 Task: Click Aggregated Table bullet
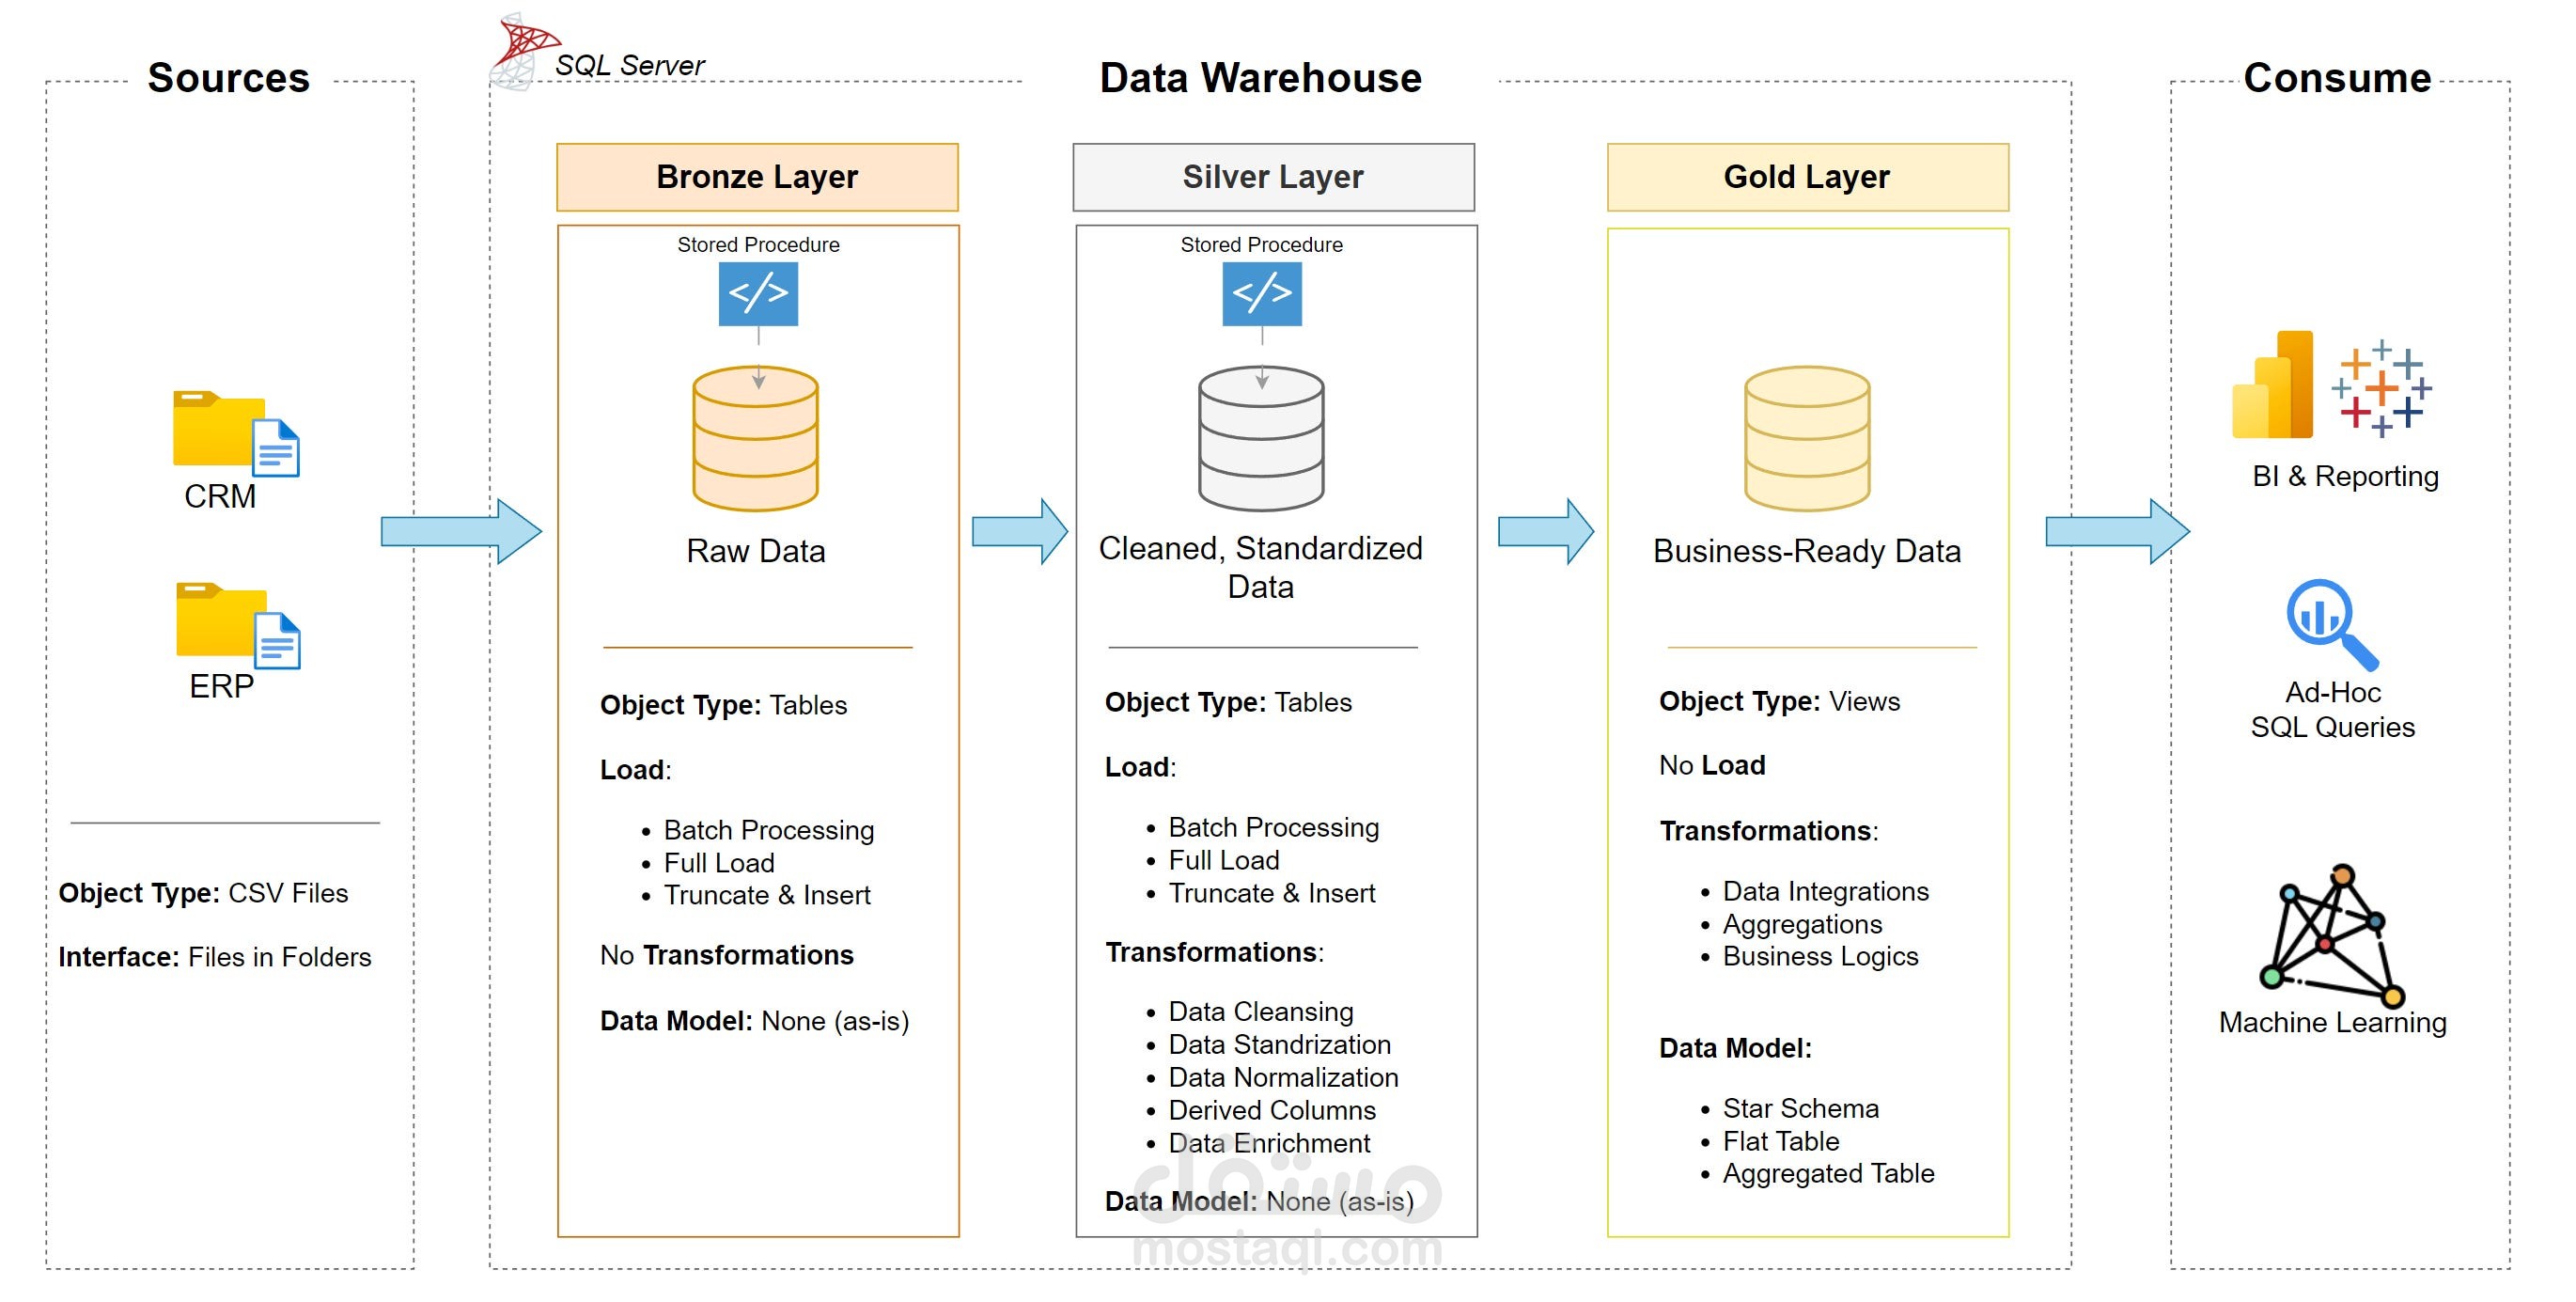pyautogui.click(x=1828, y=1173)
